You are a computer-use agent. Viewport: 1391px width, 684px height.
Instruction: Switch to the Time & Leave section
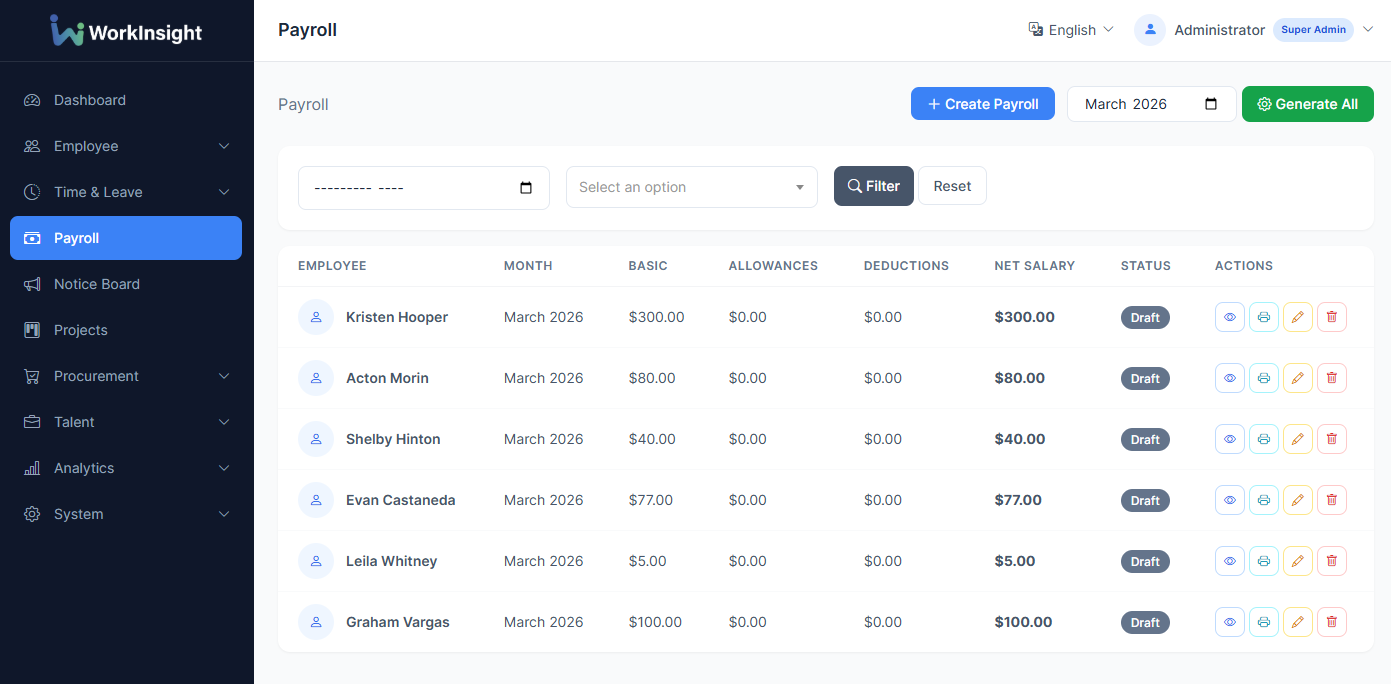click(x=96, y=192)
